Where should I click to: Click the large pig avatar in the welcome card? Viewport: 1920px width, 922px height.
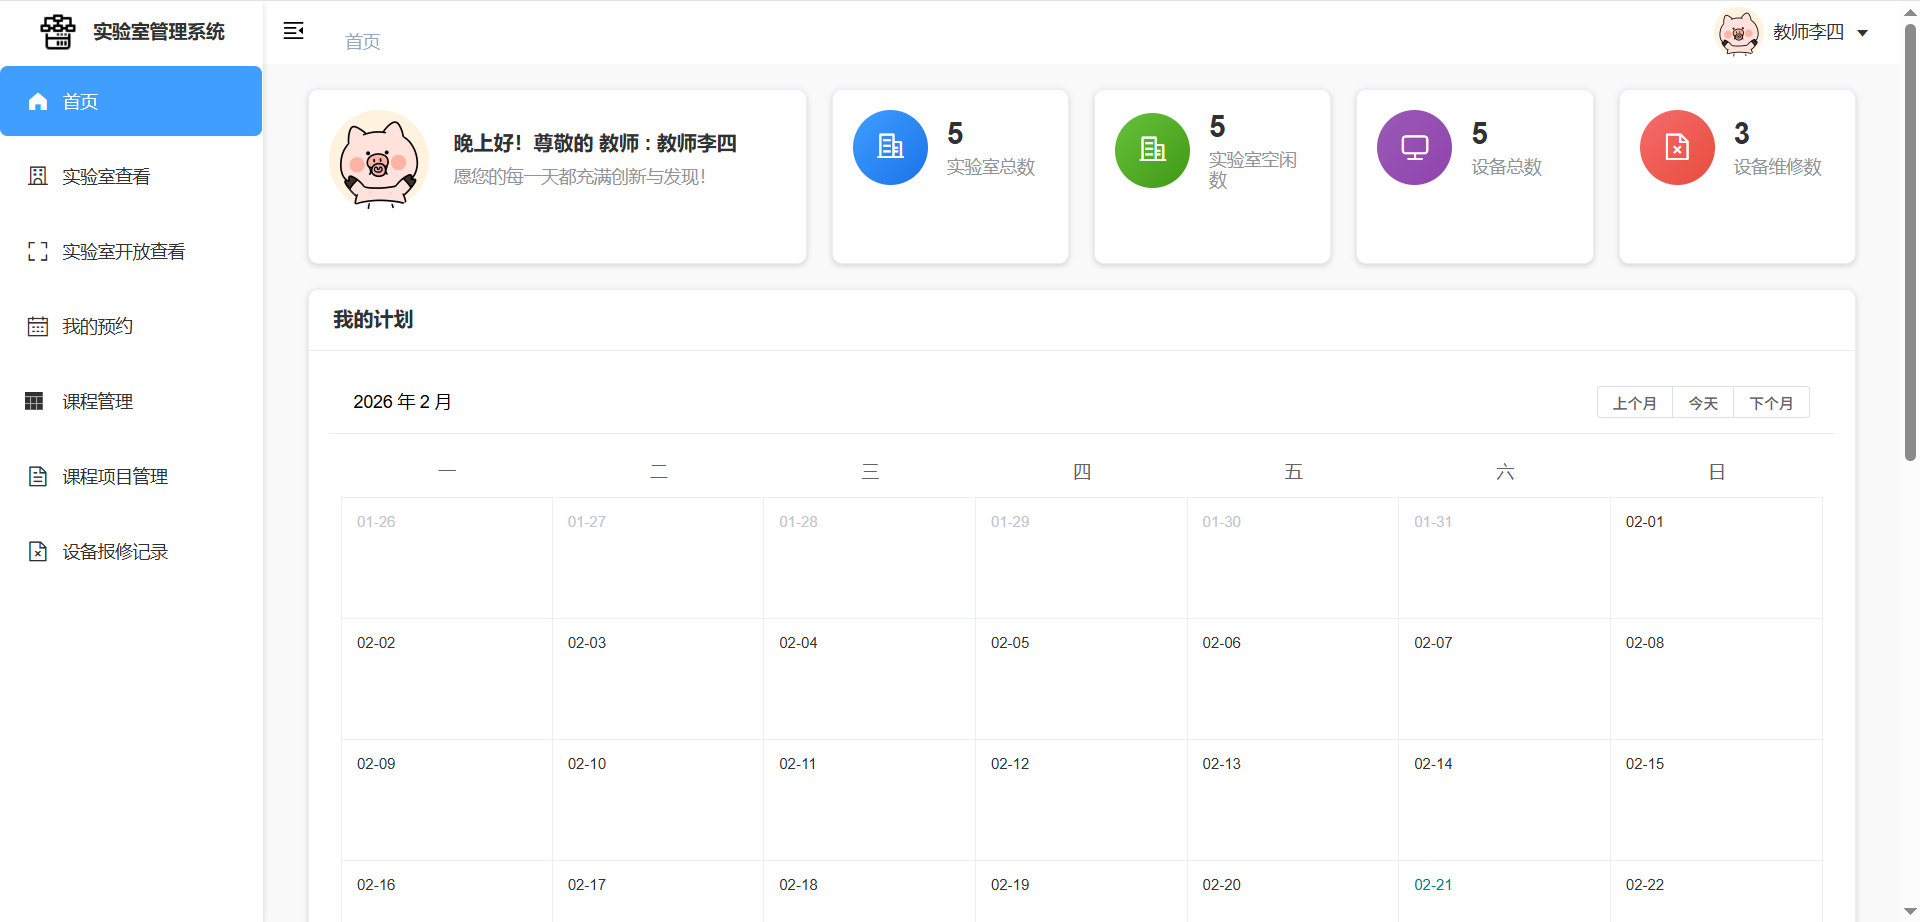click(x=379, y=160)
